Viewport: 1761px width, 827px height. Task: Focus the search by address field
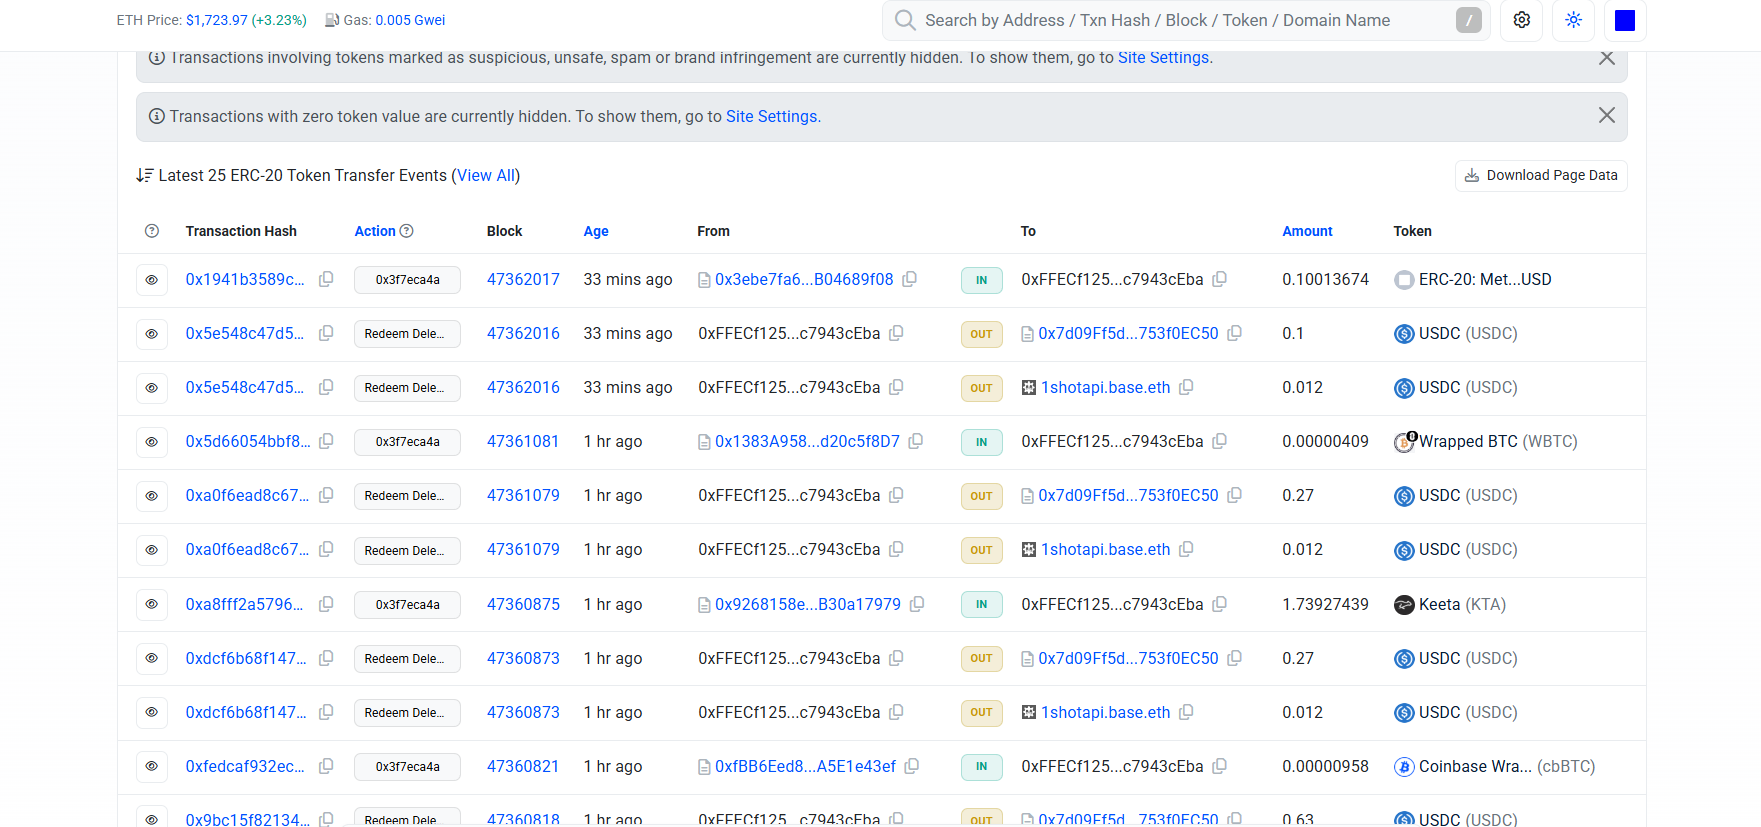pos(1185,20)
